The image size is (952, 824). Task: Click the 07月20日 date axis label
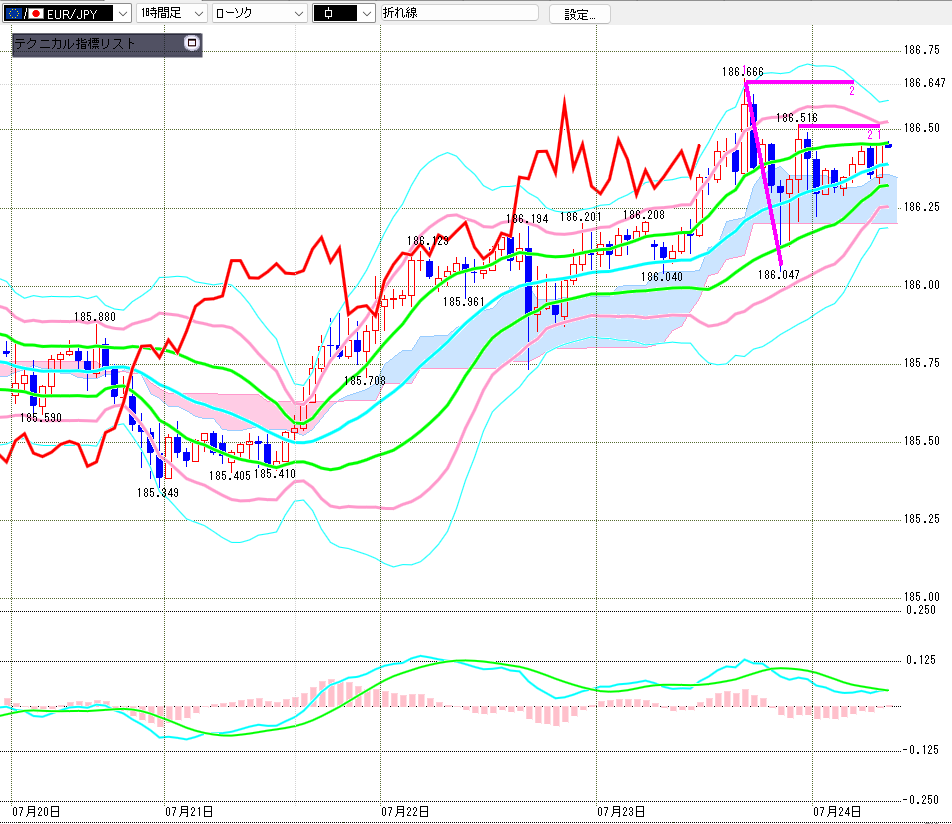36,811
